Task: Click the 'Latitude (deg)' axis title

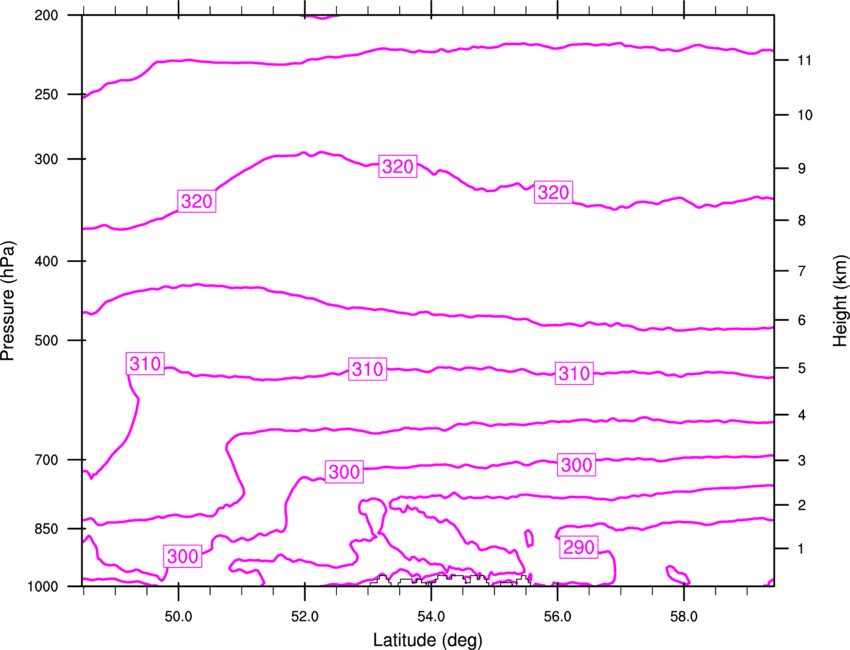Action: tap(427, 640)
